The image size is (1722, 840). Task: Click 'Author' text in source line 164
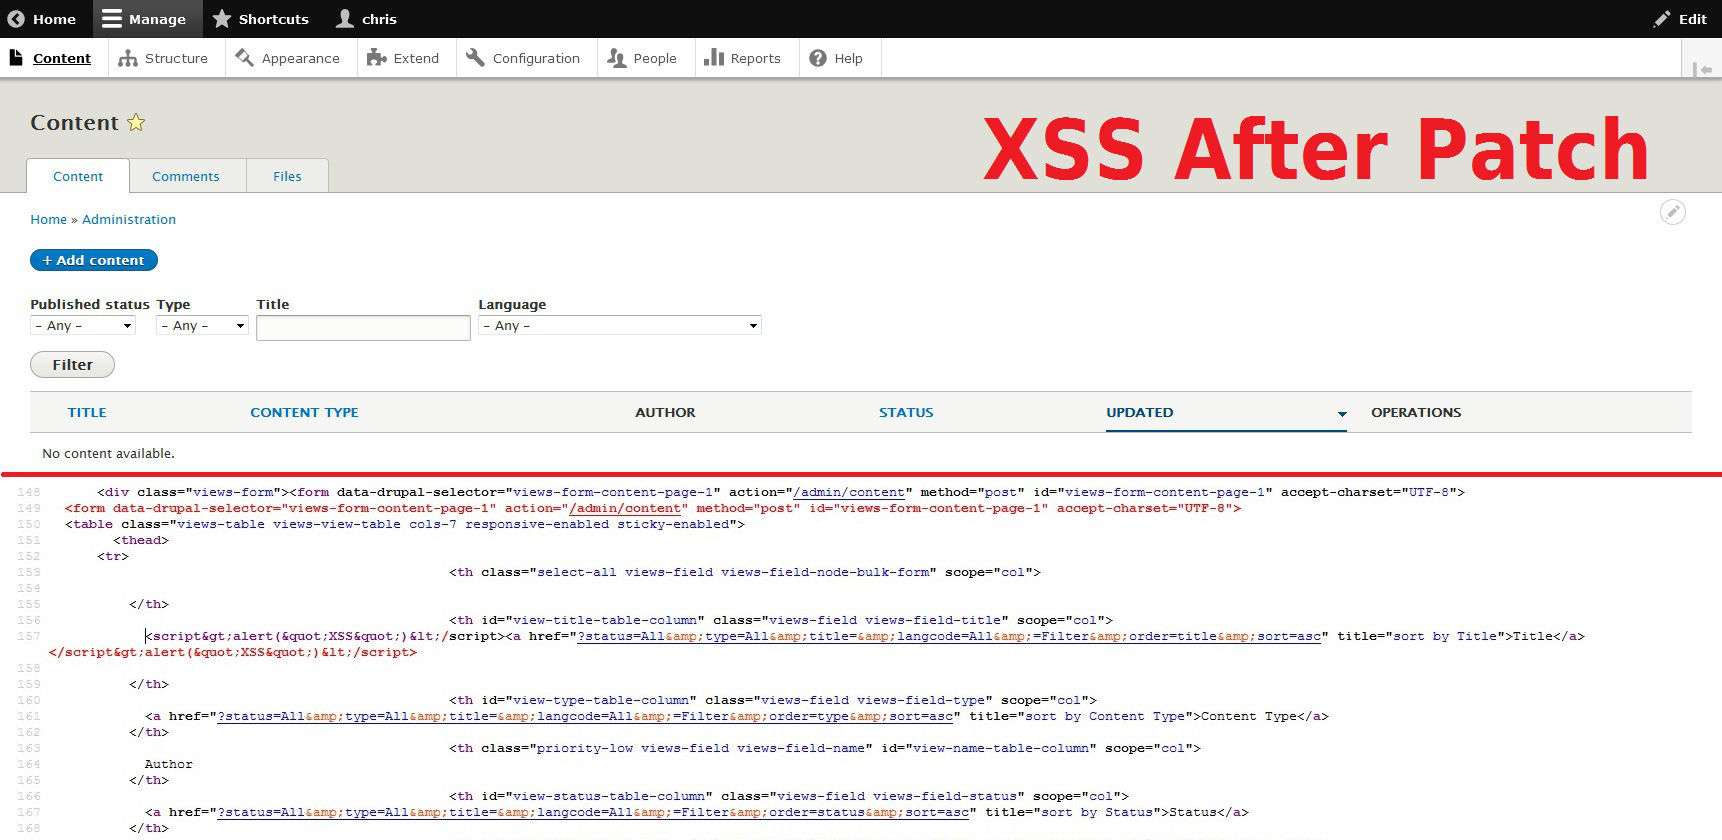169,764
